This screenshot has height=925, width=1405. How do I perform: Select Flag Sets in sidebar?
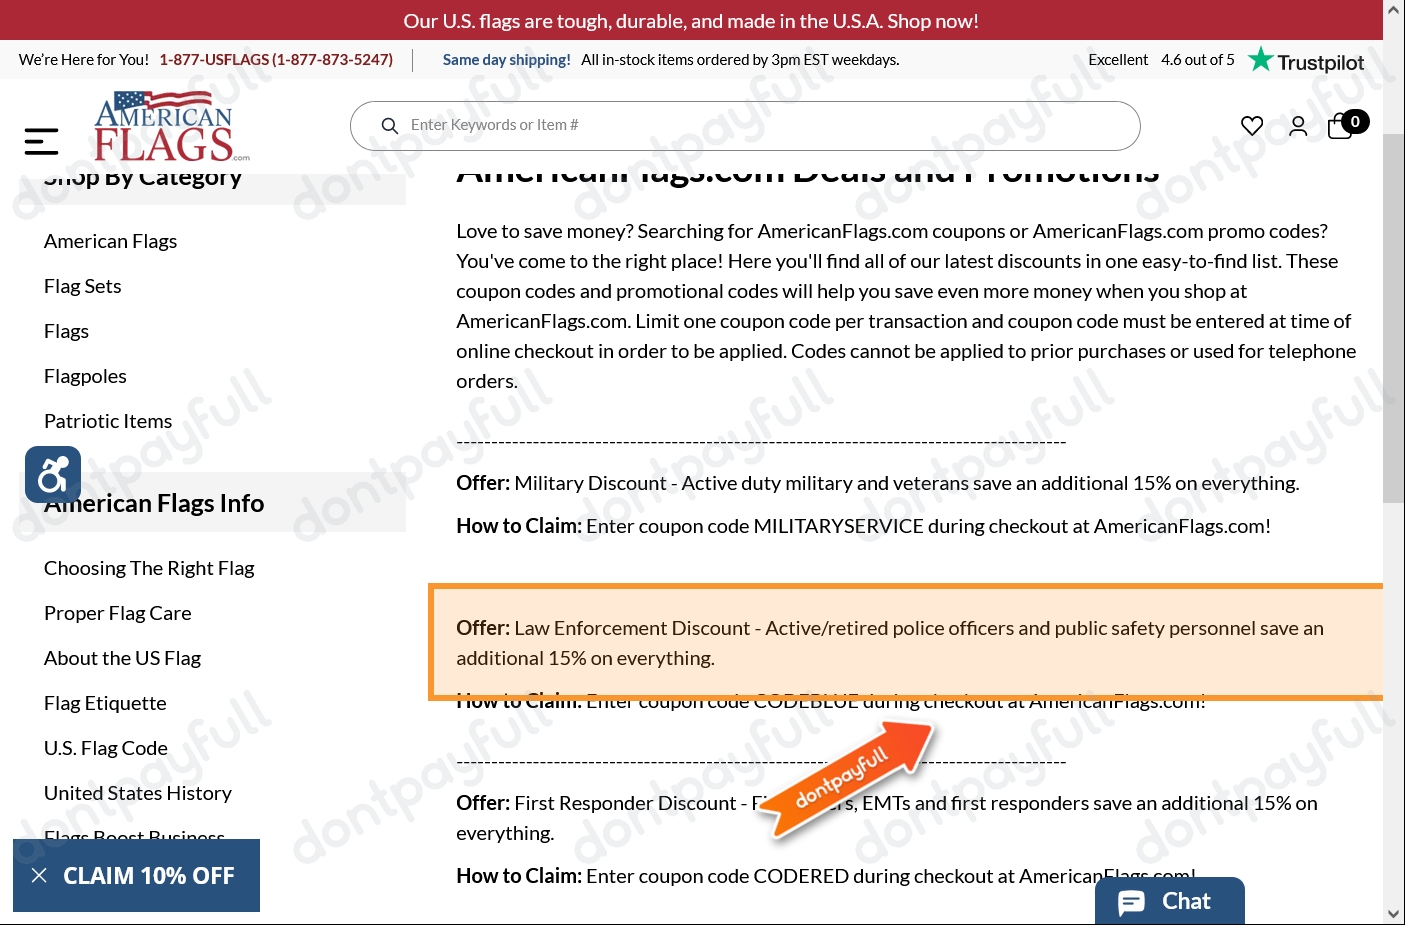82,286
